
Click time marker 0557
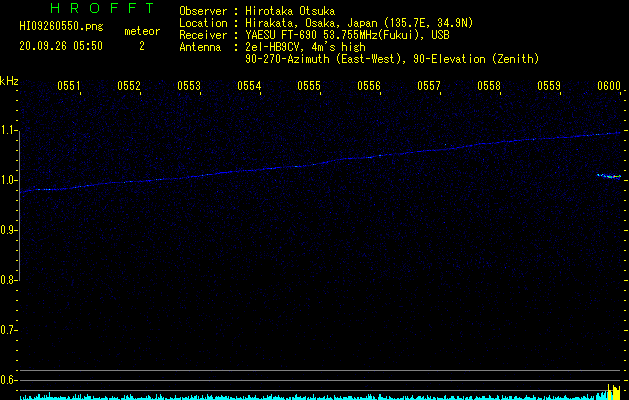coord(428,86)
